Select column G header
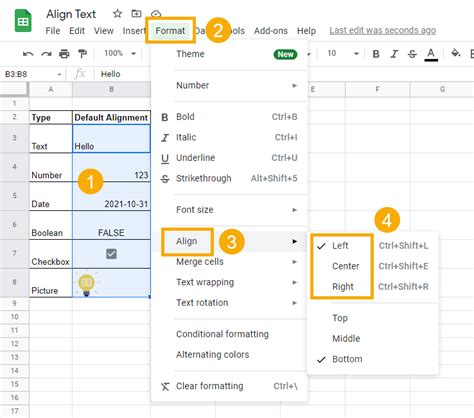The width and height of the screenshot is (474, 418). [442, 89]
